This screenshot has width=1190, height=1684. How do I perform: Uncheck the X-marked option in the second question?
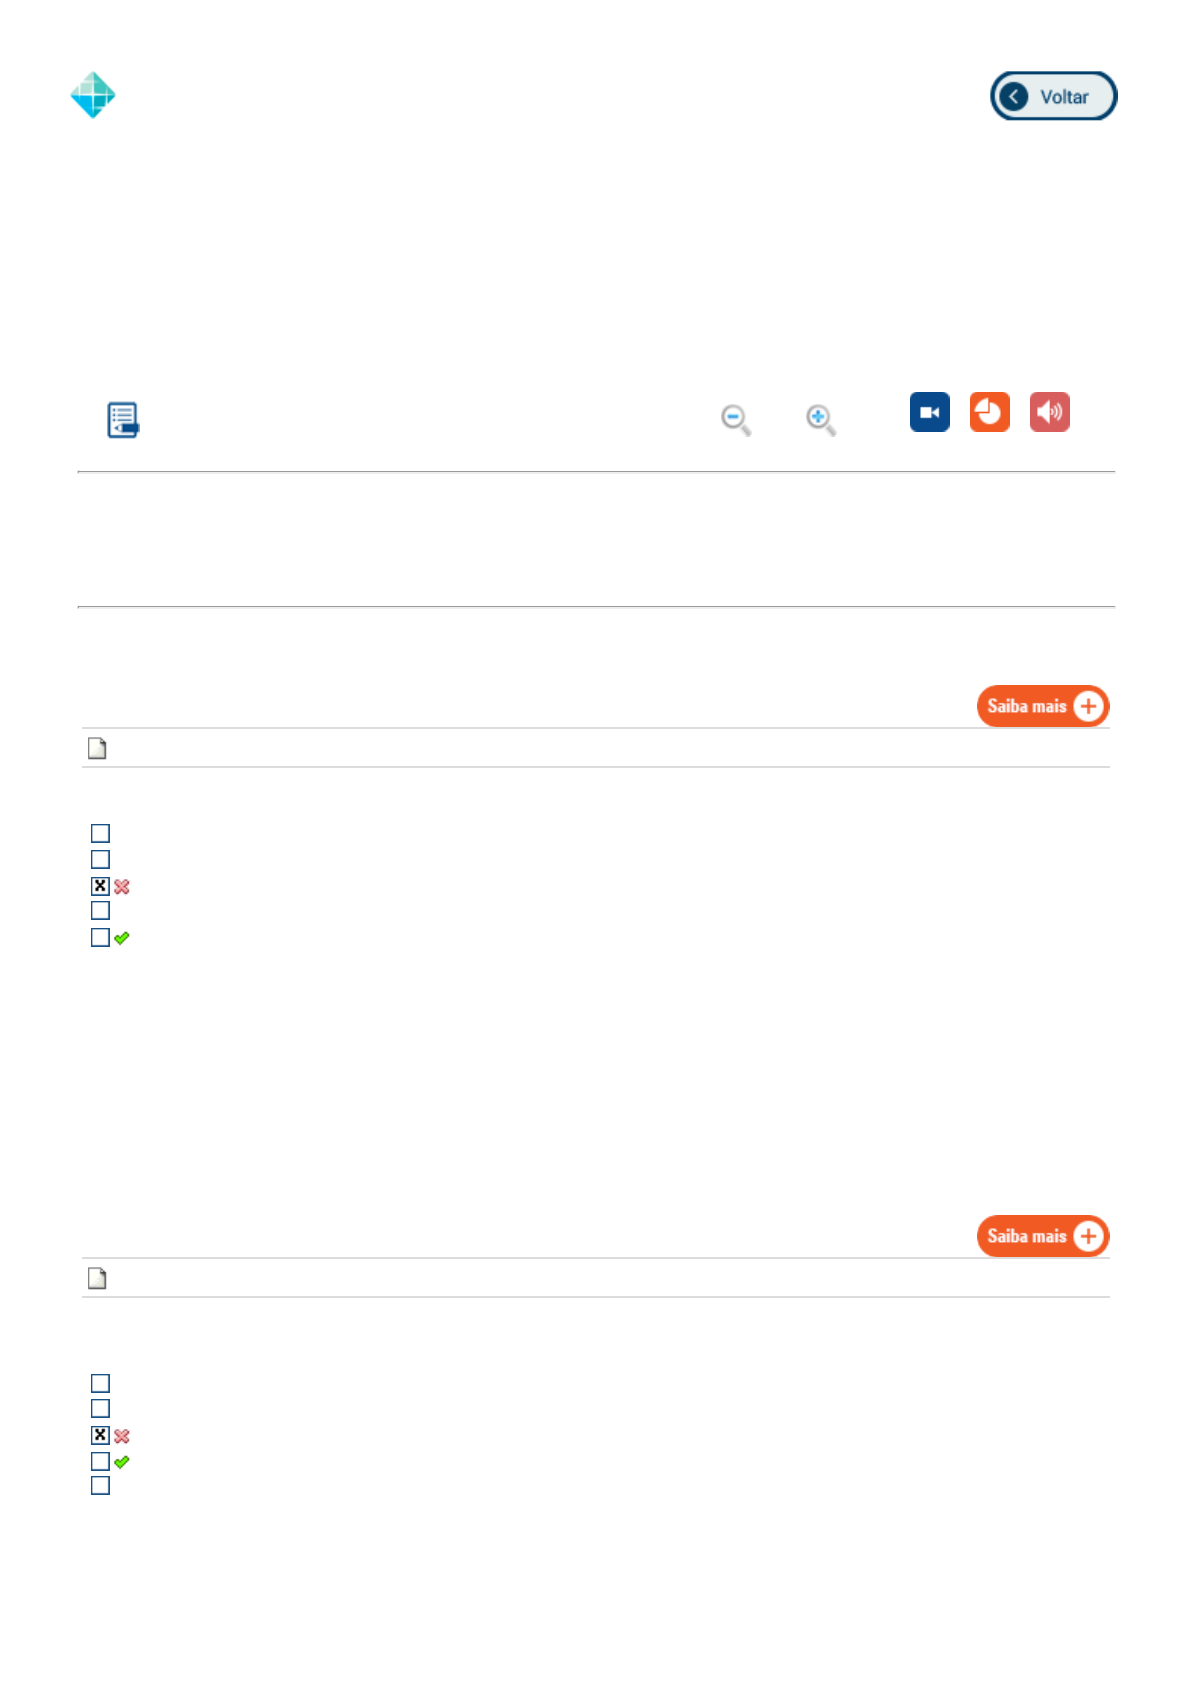tap(100, 1435)
